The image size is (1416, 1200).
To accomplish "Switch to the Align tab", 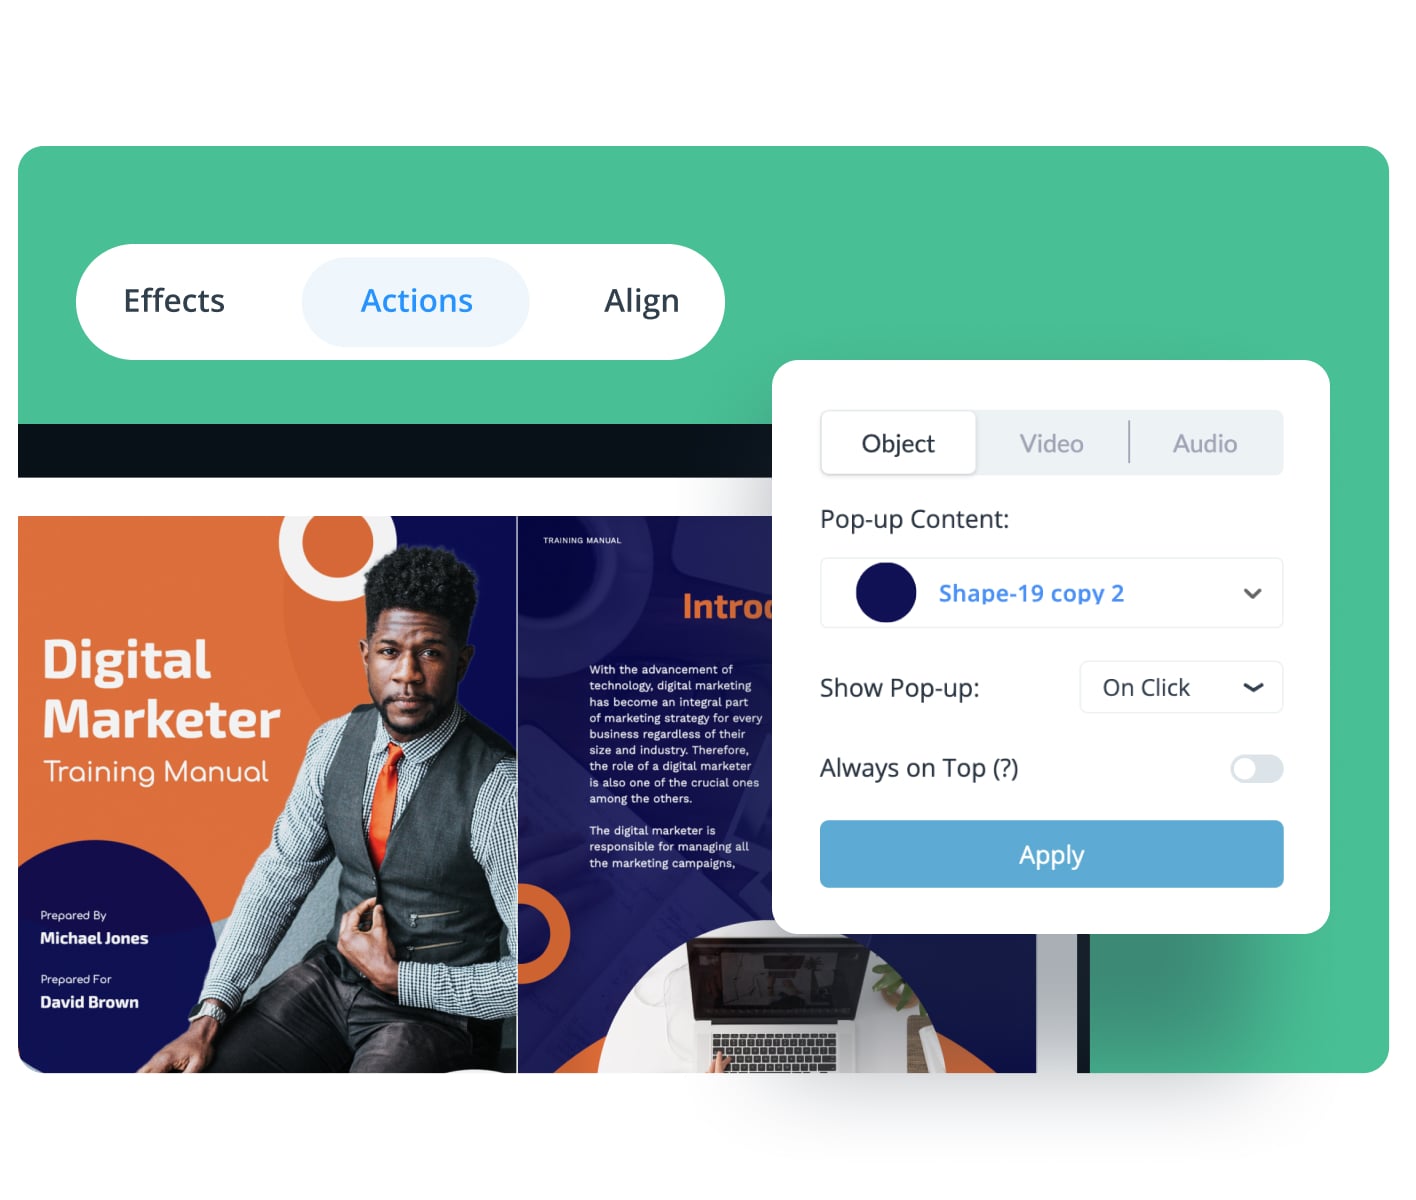I will coord(641,301).
